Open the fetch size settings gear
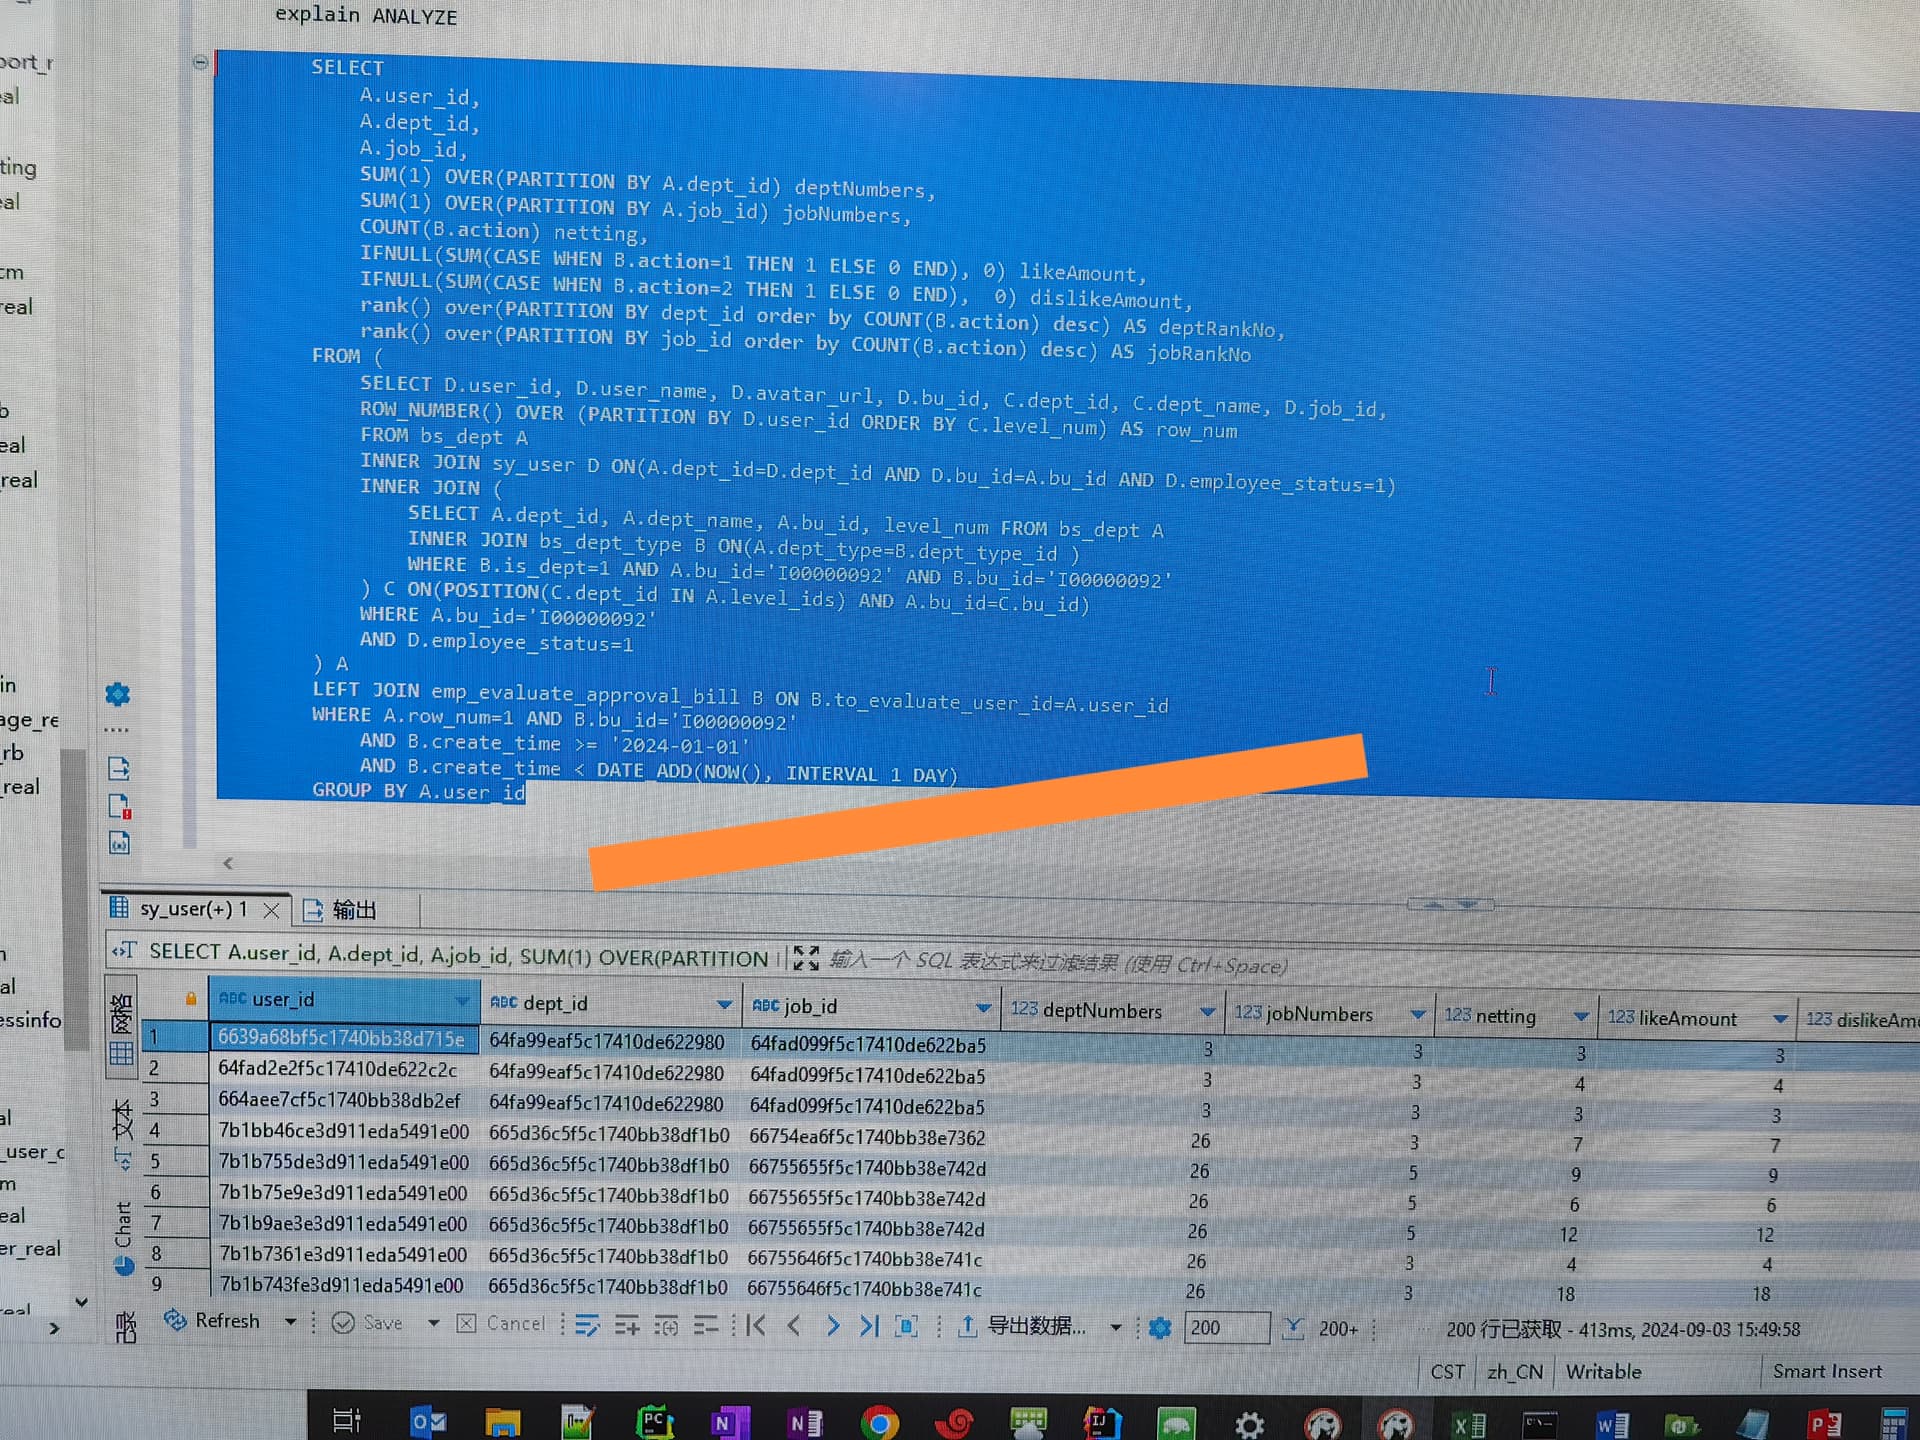 (x=1160, y=1328)
